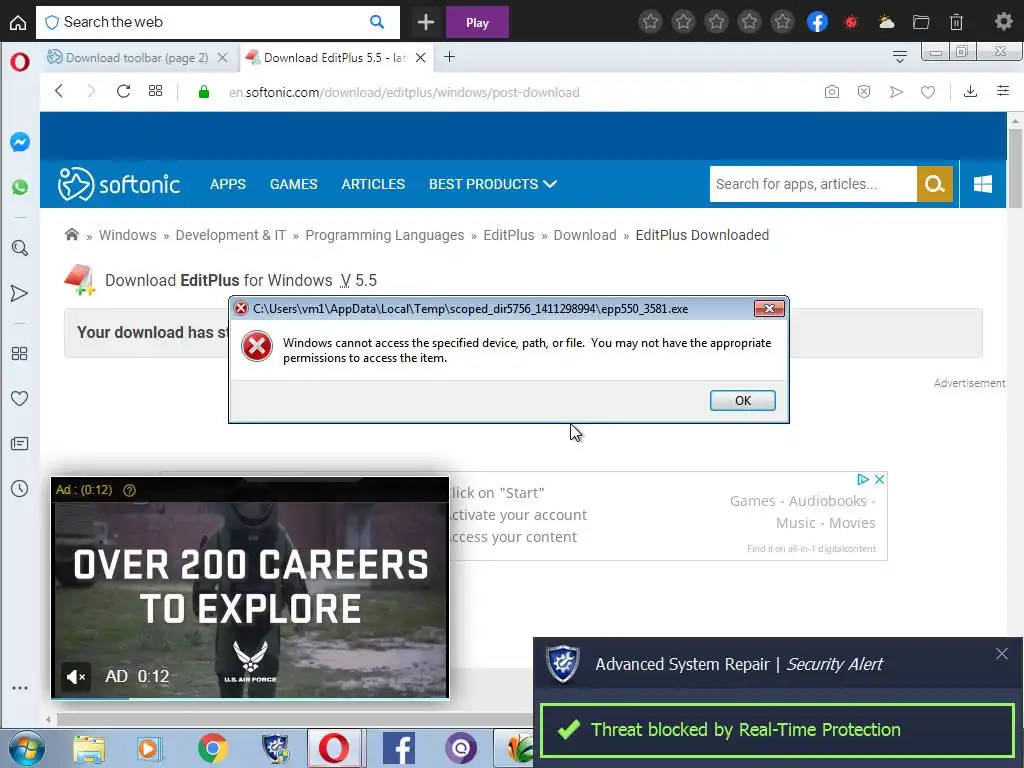Open My Flow arrow in sidebar
1024x768 pixels.
point(20,293)
